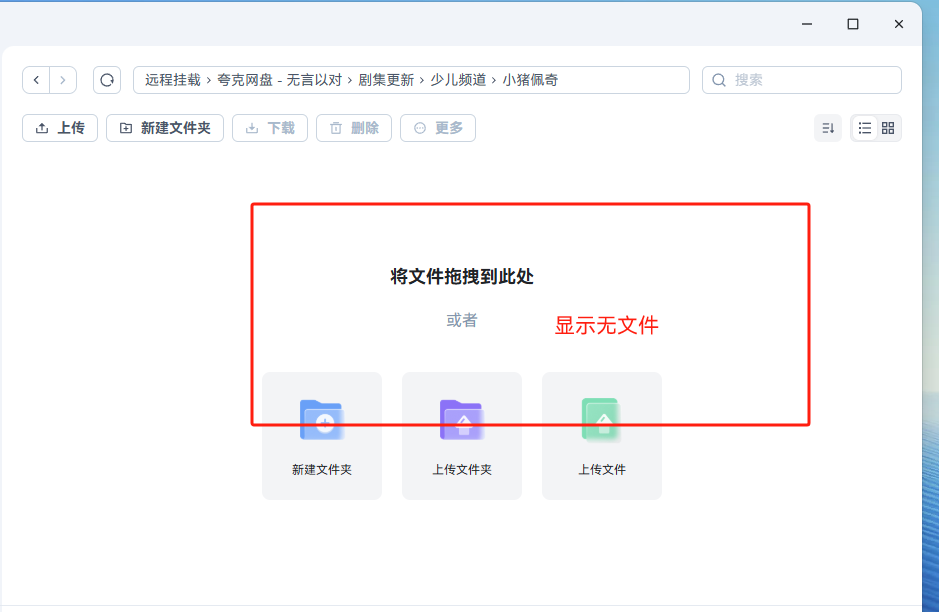Minimize the window
The width and height of the screenshot is (939, 612).
807,24
